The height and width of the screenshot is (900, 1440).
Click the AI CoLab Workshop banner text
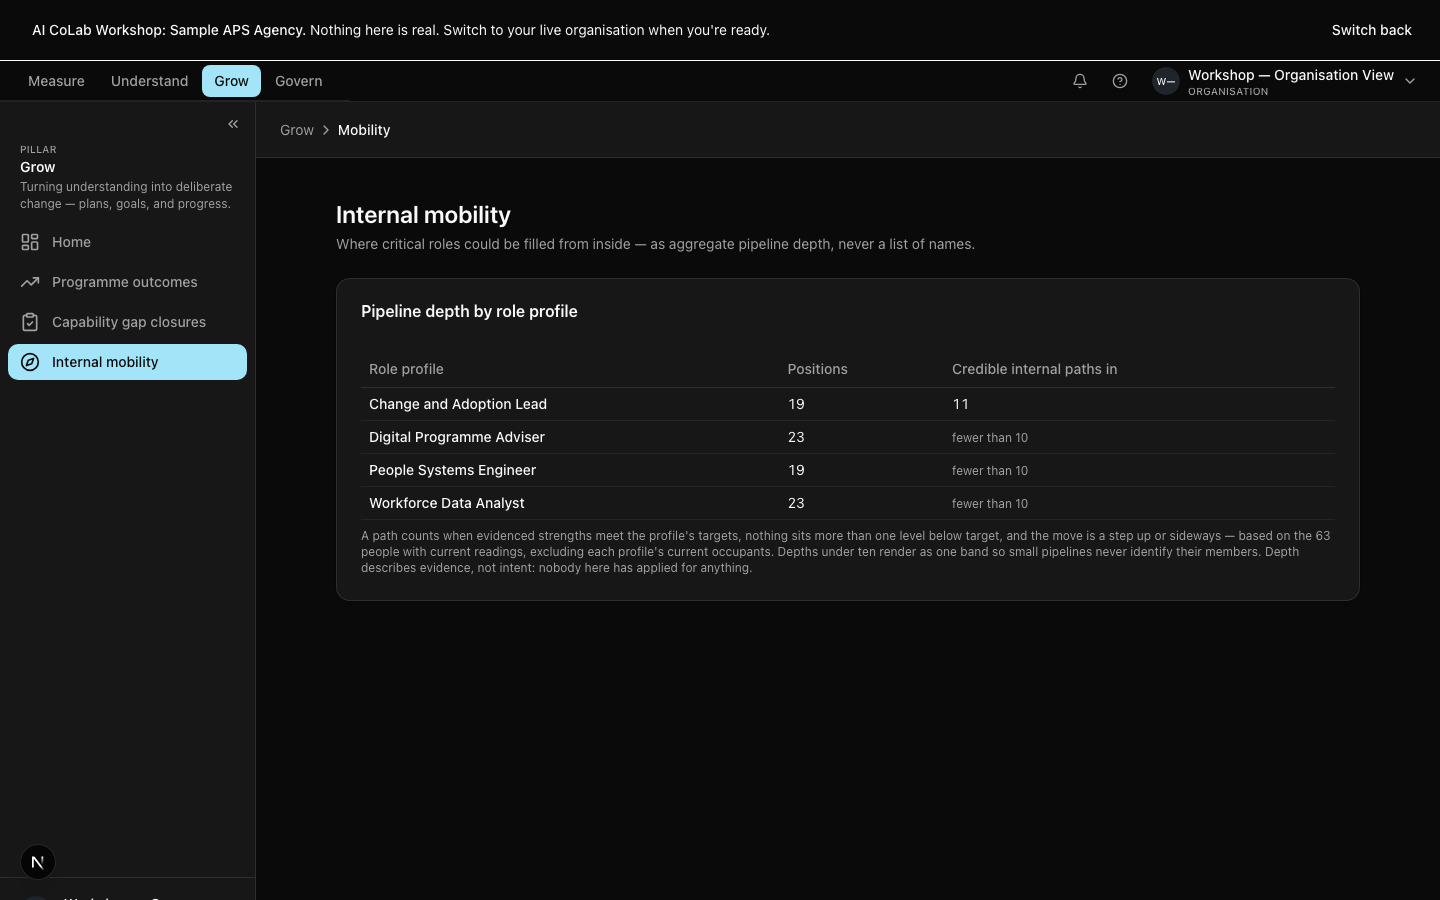(400, 30)
